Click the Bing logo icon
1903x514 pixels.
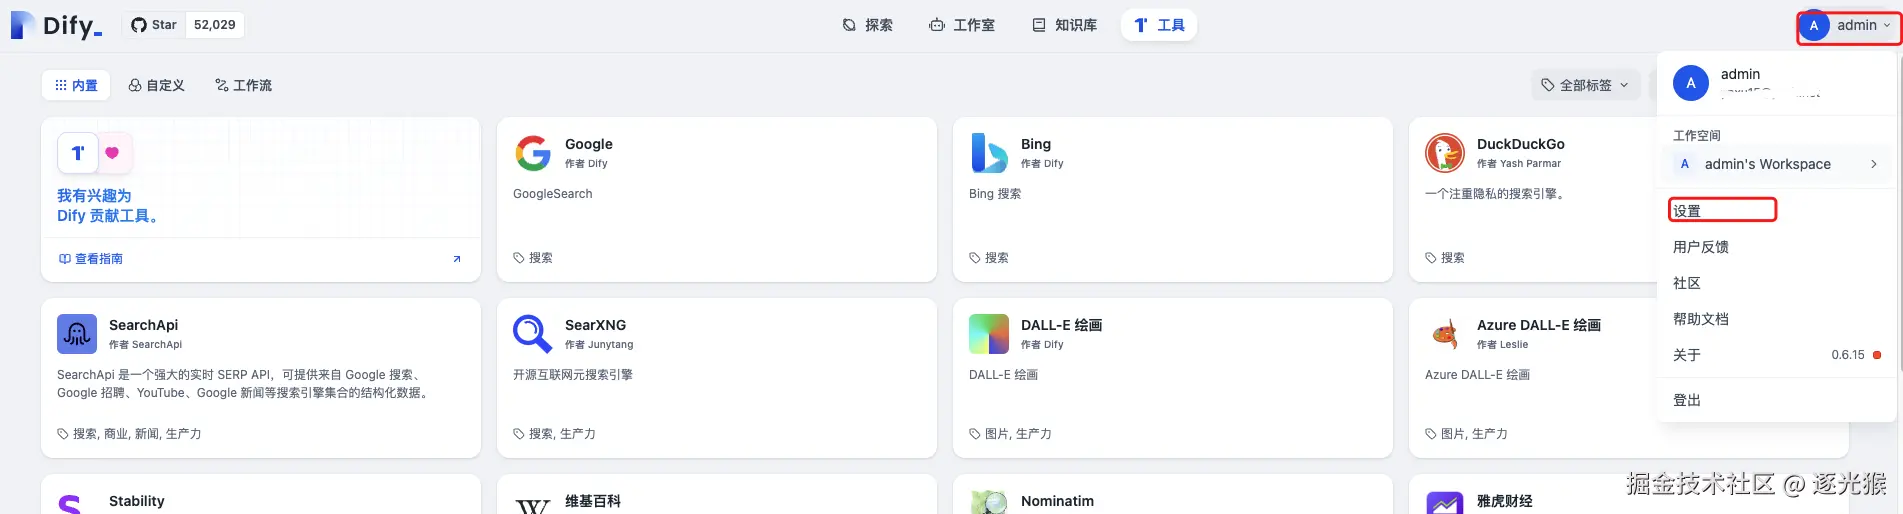pyautogui.click(x=989, y=153)
